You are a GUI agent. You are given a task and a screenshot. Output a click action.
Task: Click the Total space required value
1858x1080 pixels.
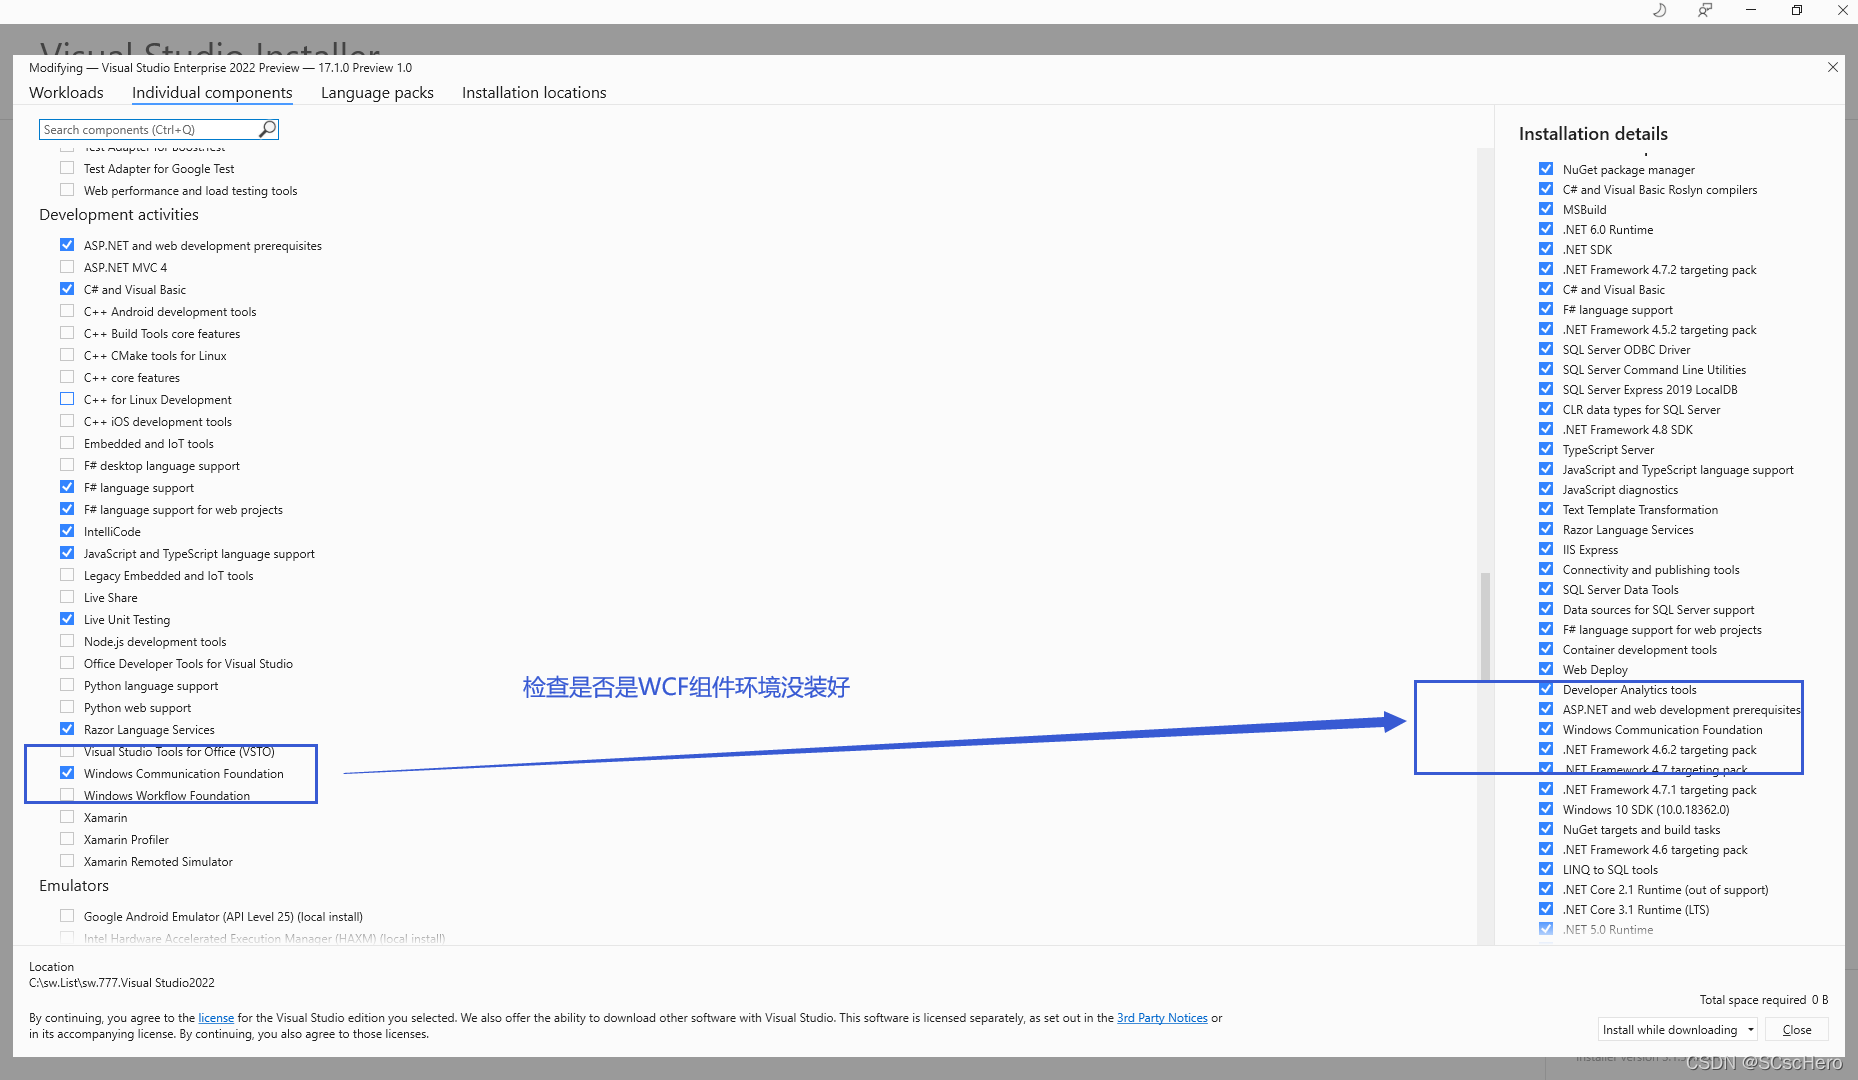click(x=1820, y=1000)
